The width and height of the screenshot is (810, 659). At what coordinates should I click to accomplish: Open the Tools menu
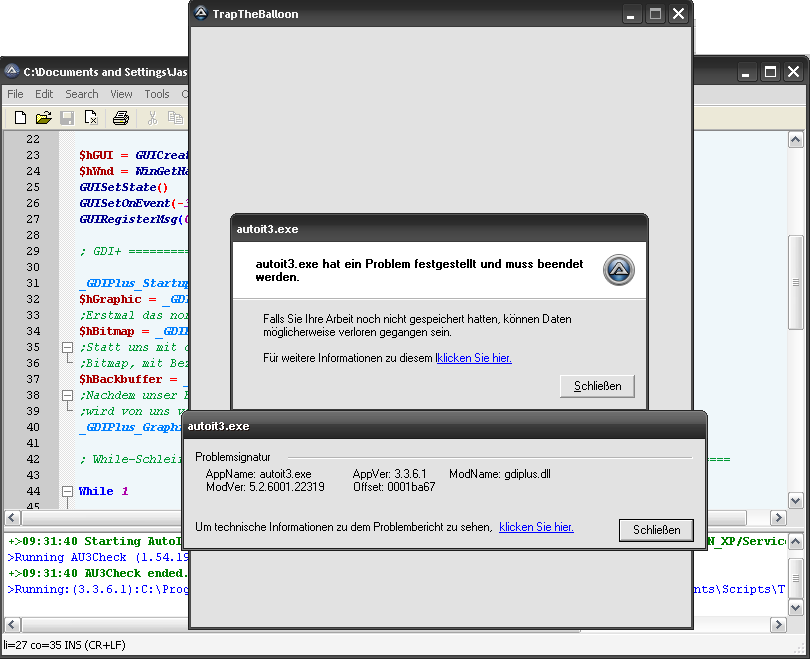coord(157,94)
